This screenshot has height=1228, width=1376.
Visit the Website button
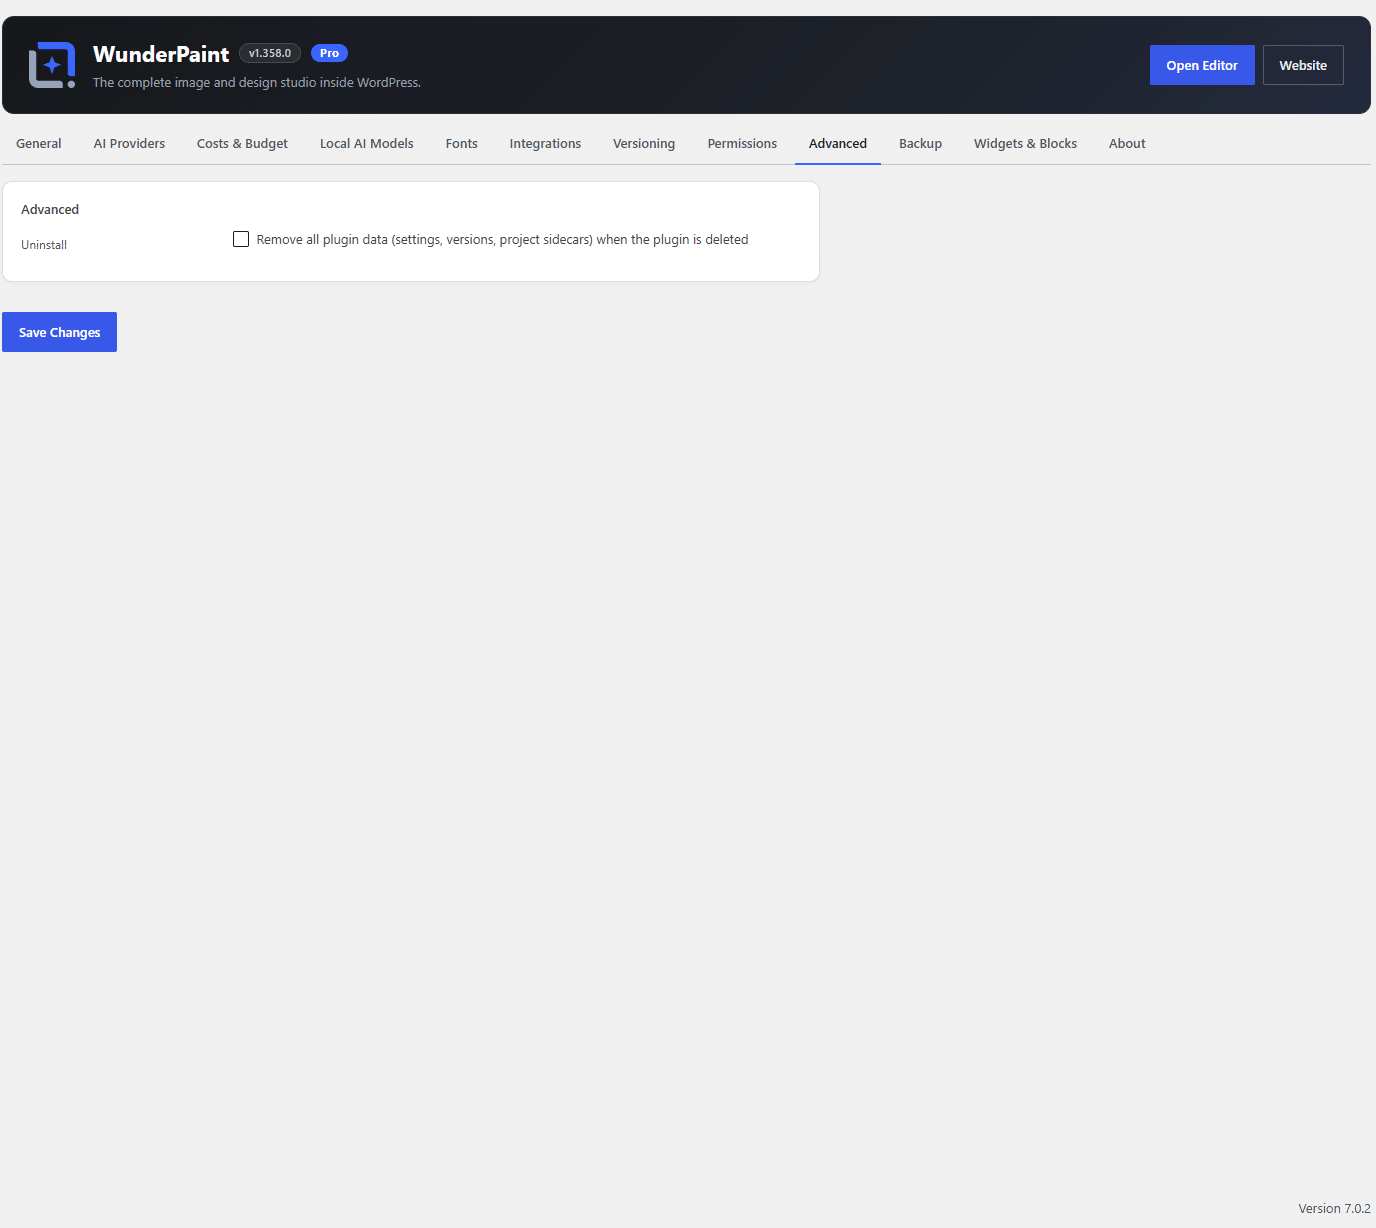click(x=1303, y=65)
